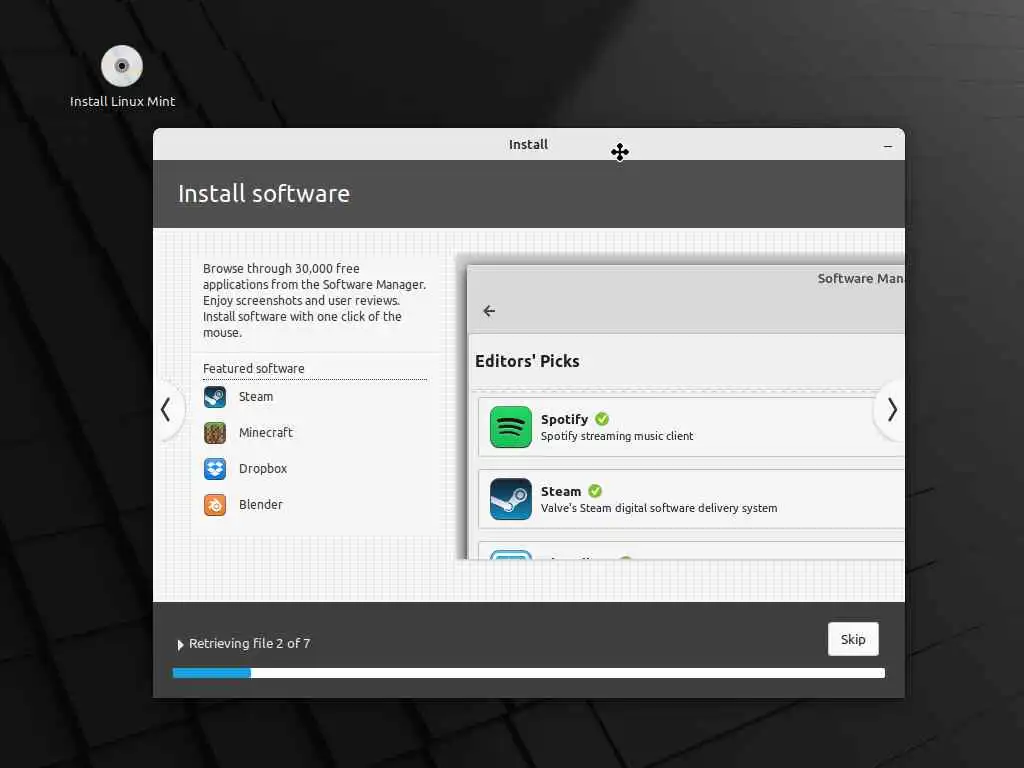Minimize the Install window
Image resolution: width=1024 pixels, height=768 pixels.
coord(888,146)
